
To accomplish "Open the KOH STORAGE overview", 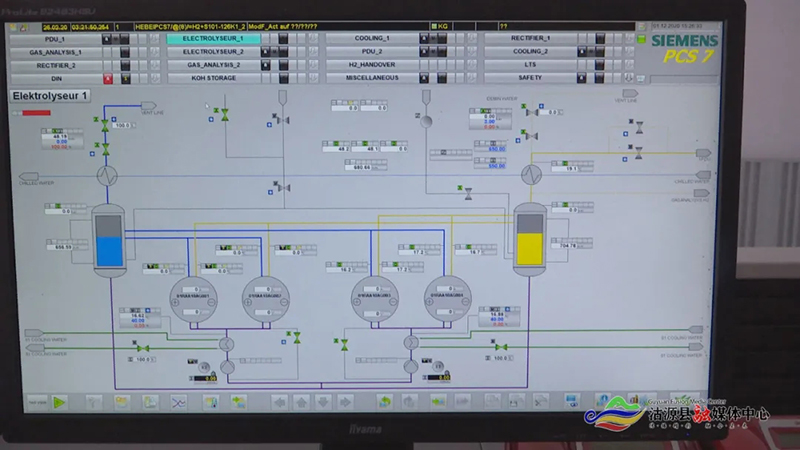I will tap(213, 77).
